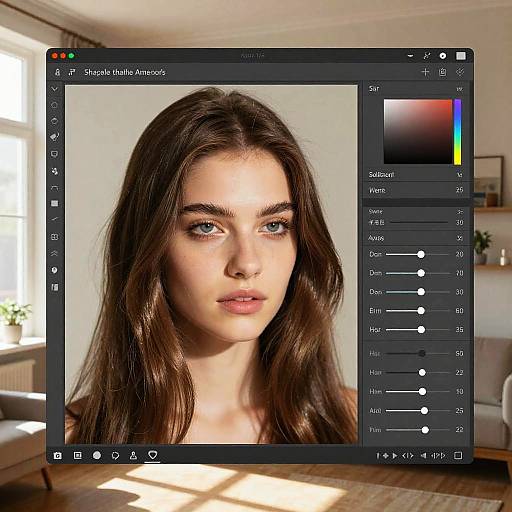The image size is (512, 512).
Task: Select the home icon in the left toolbar
Action: (x=54, y=105)
